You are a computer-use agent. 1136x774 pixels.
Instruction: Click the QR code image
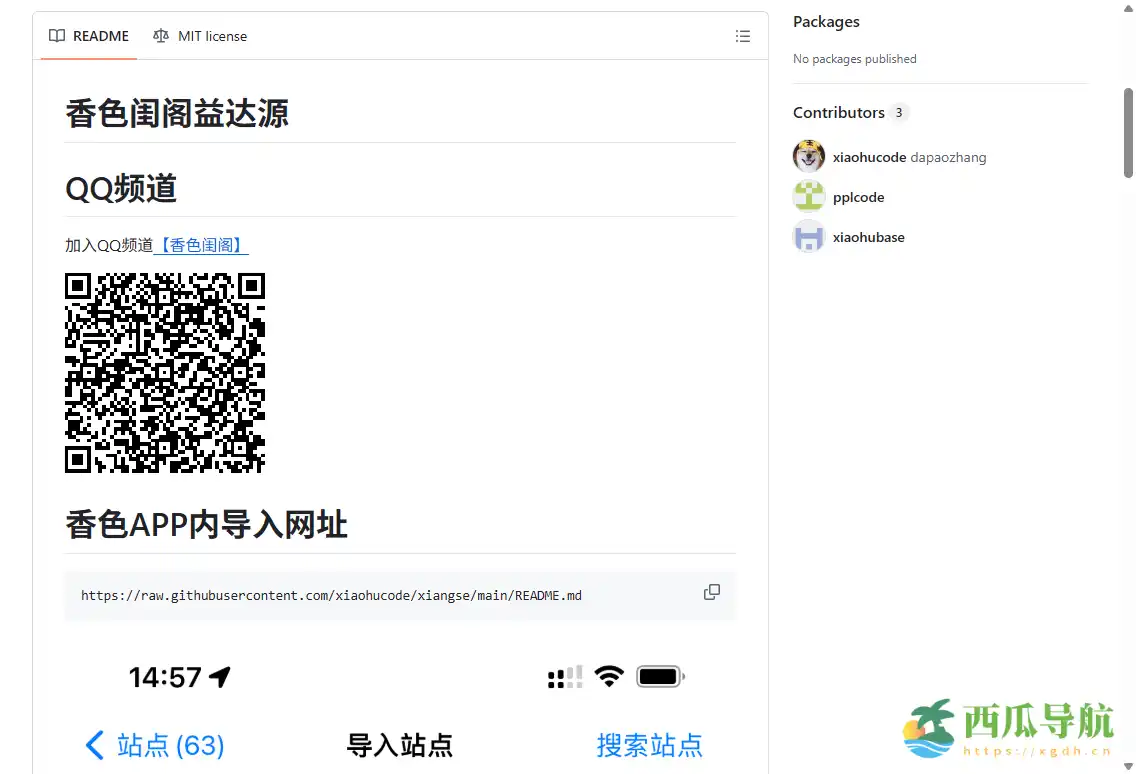pos(164,373)
